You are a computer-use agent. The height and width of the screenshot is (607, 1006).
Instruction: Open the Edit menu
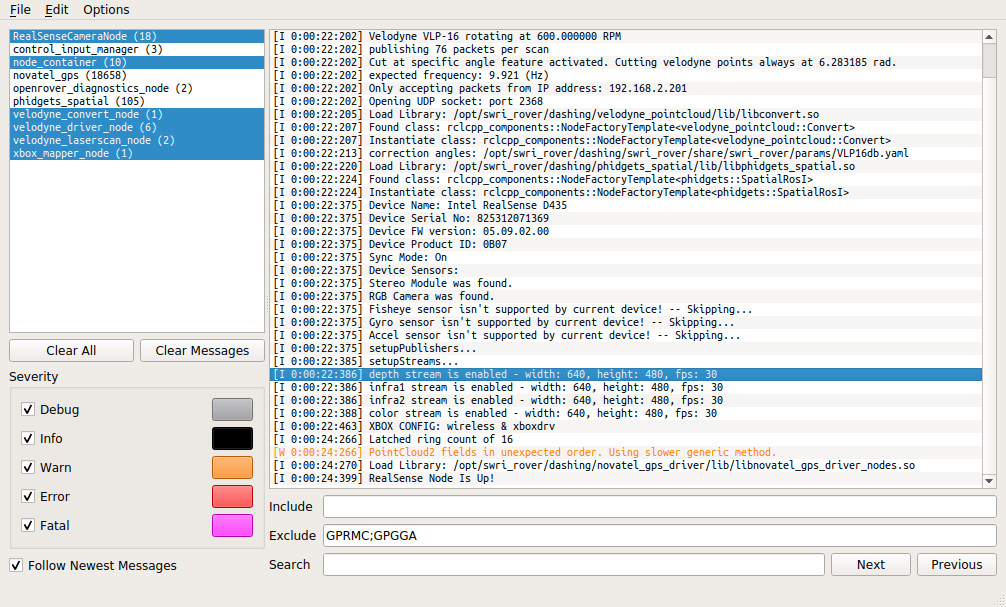pyautogui.click(x=56, y=9)
